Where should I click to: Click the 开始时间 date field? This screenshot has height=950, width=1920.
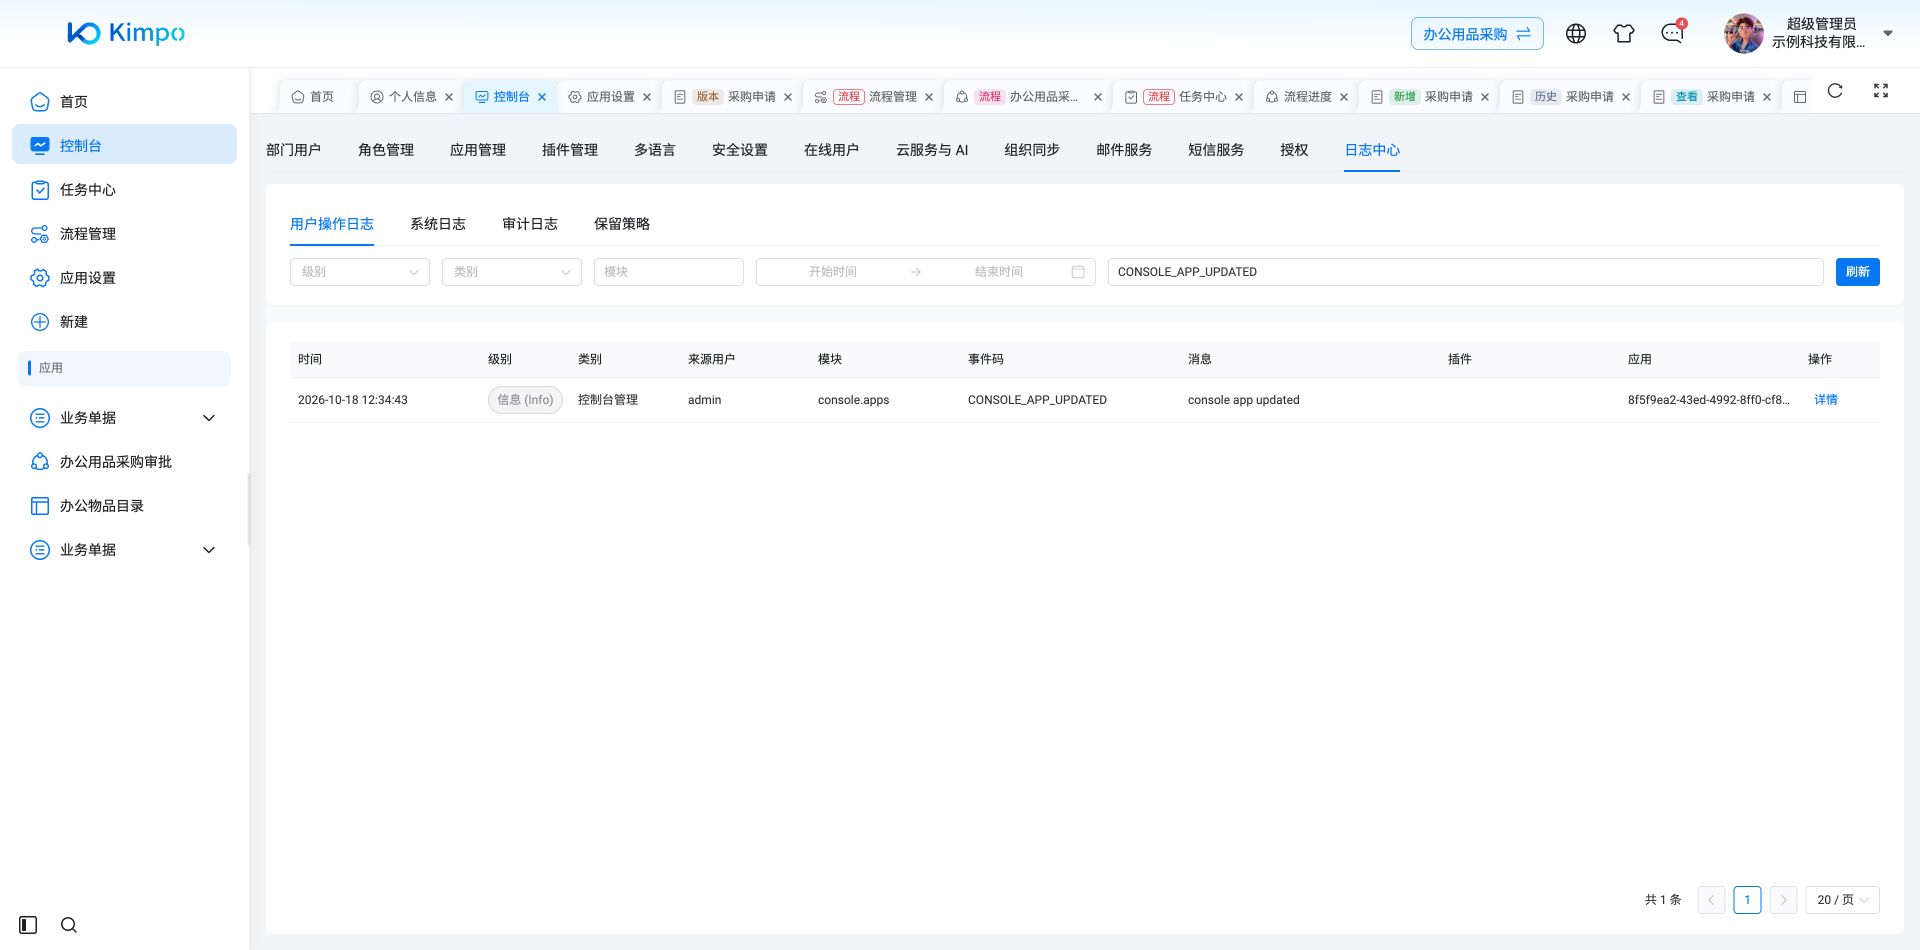(x=832, y=272)
